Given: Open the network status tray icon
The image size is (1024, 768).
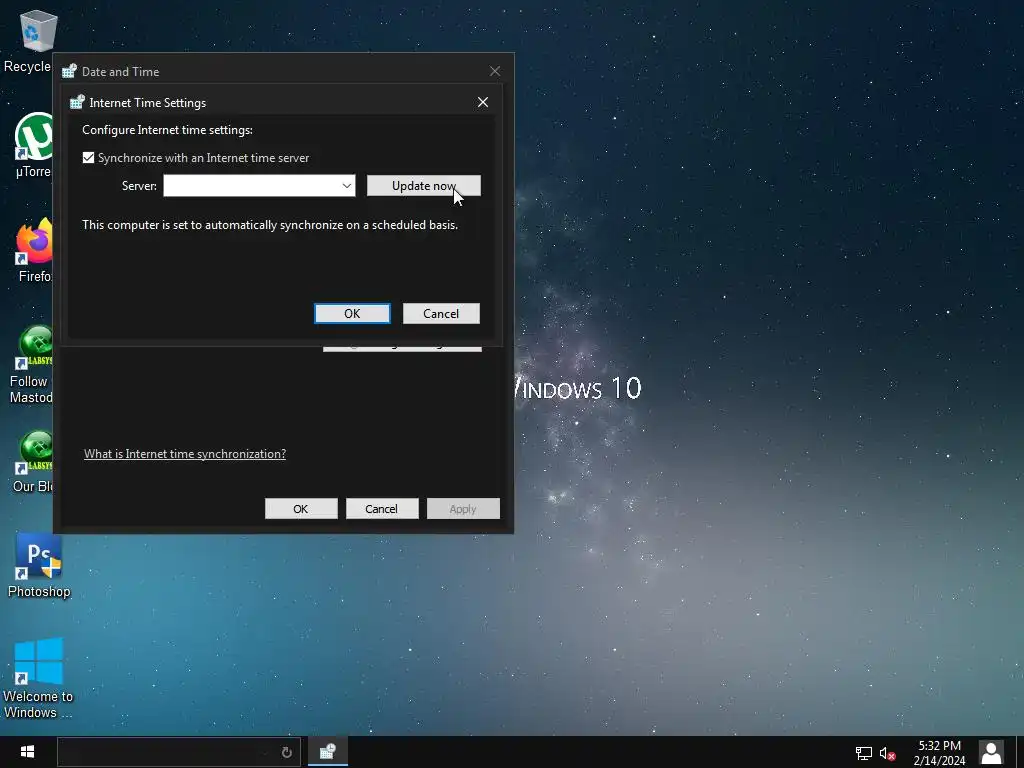Looking at the screenshot, I should (863, 754).
